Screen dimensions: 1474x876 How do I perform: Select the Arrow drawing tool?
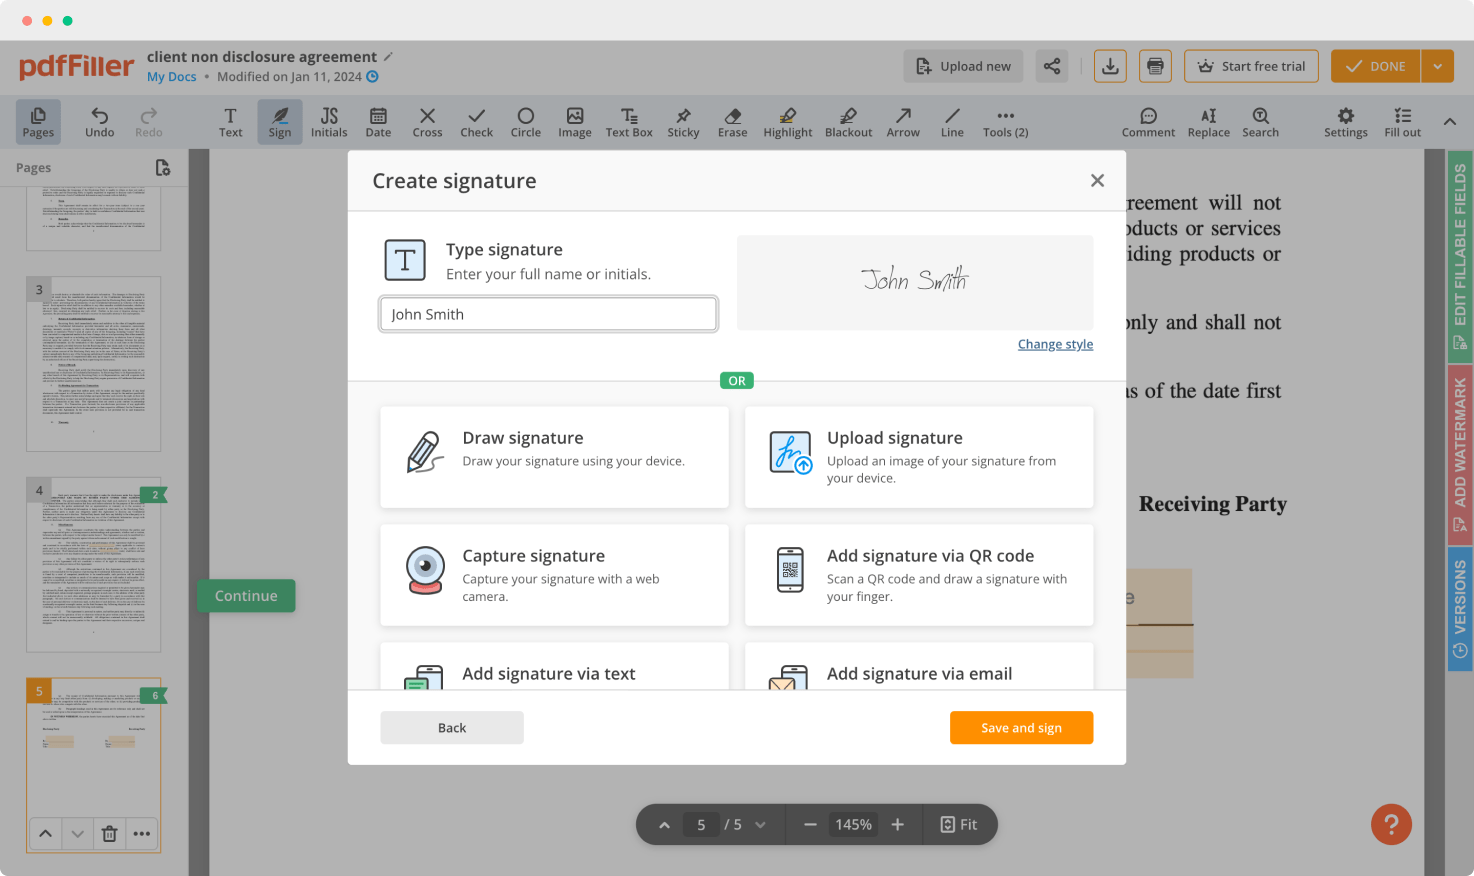coord(903,122)
